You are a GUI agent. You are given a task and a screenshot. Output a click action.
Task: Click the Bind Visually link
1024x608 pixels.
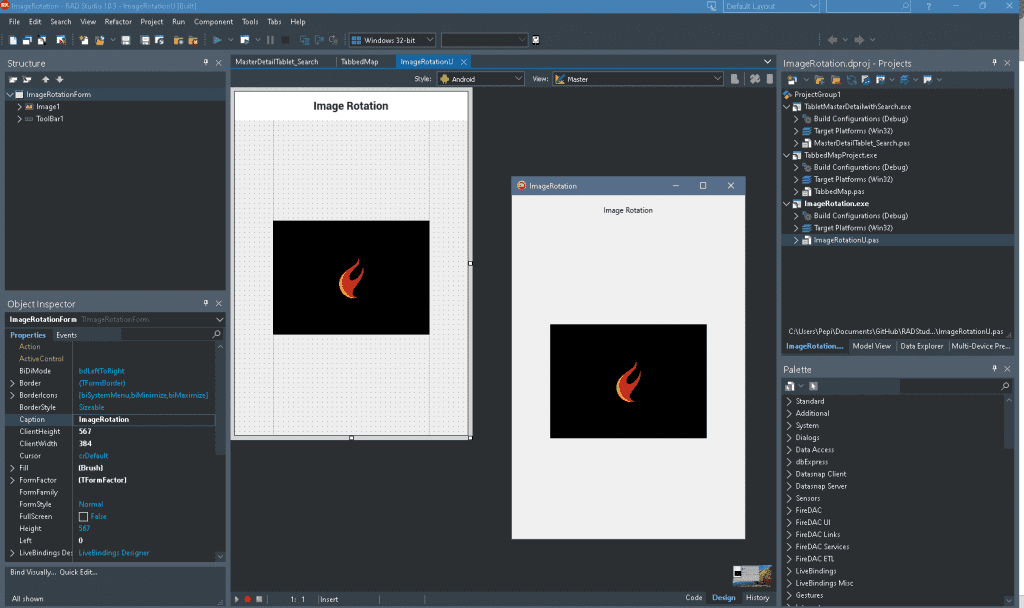(x=33, y=572)
